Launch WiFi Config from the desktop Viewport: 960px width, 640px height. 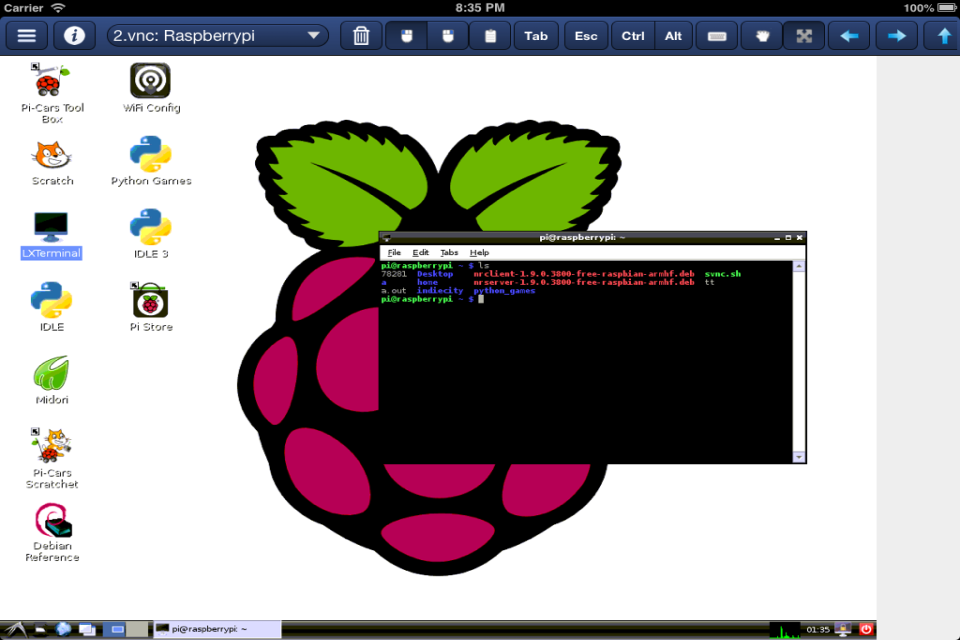151,88
